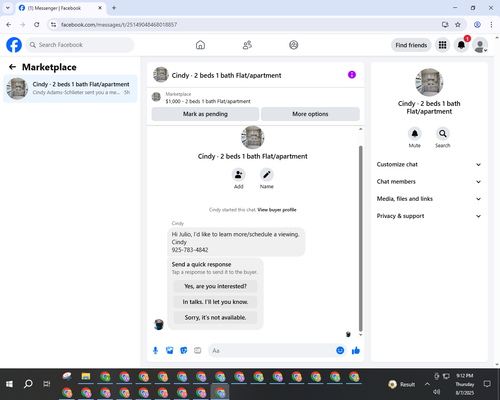500x400 pixels.
Task: Send quick response 'Yes, are you interested?'
Action: (215, 286)
